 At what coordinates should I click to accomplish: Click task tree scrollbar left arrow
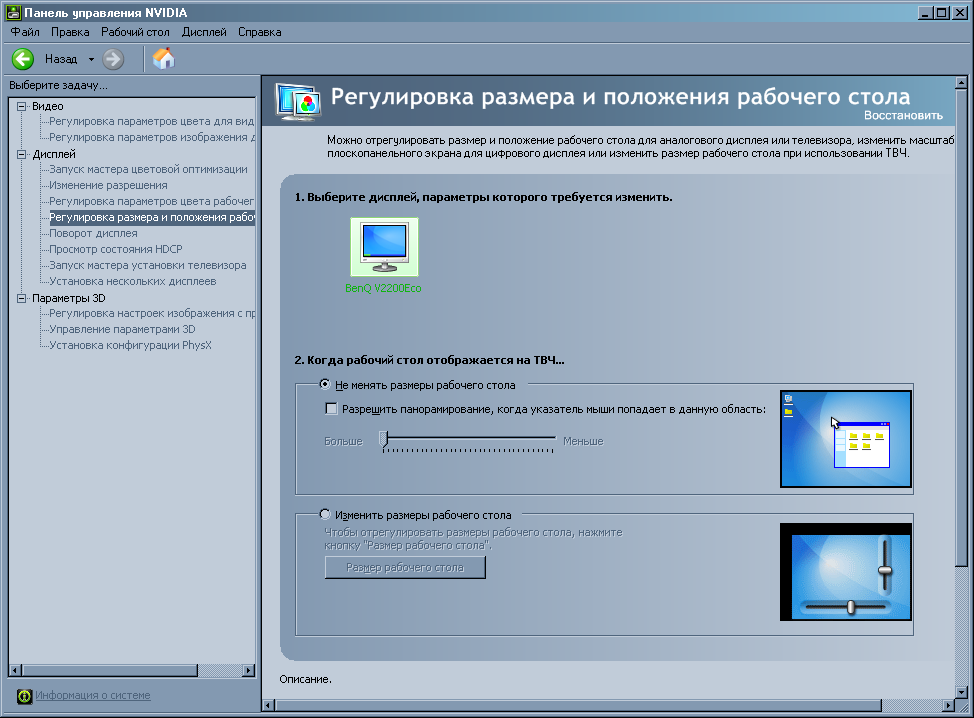[x=16, y=670]
